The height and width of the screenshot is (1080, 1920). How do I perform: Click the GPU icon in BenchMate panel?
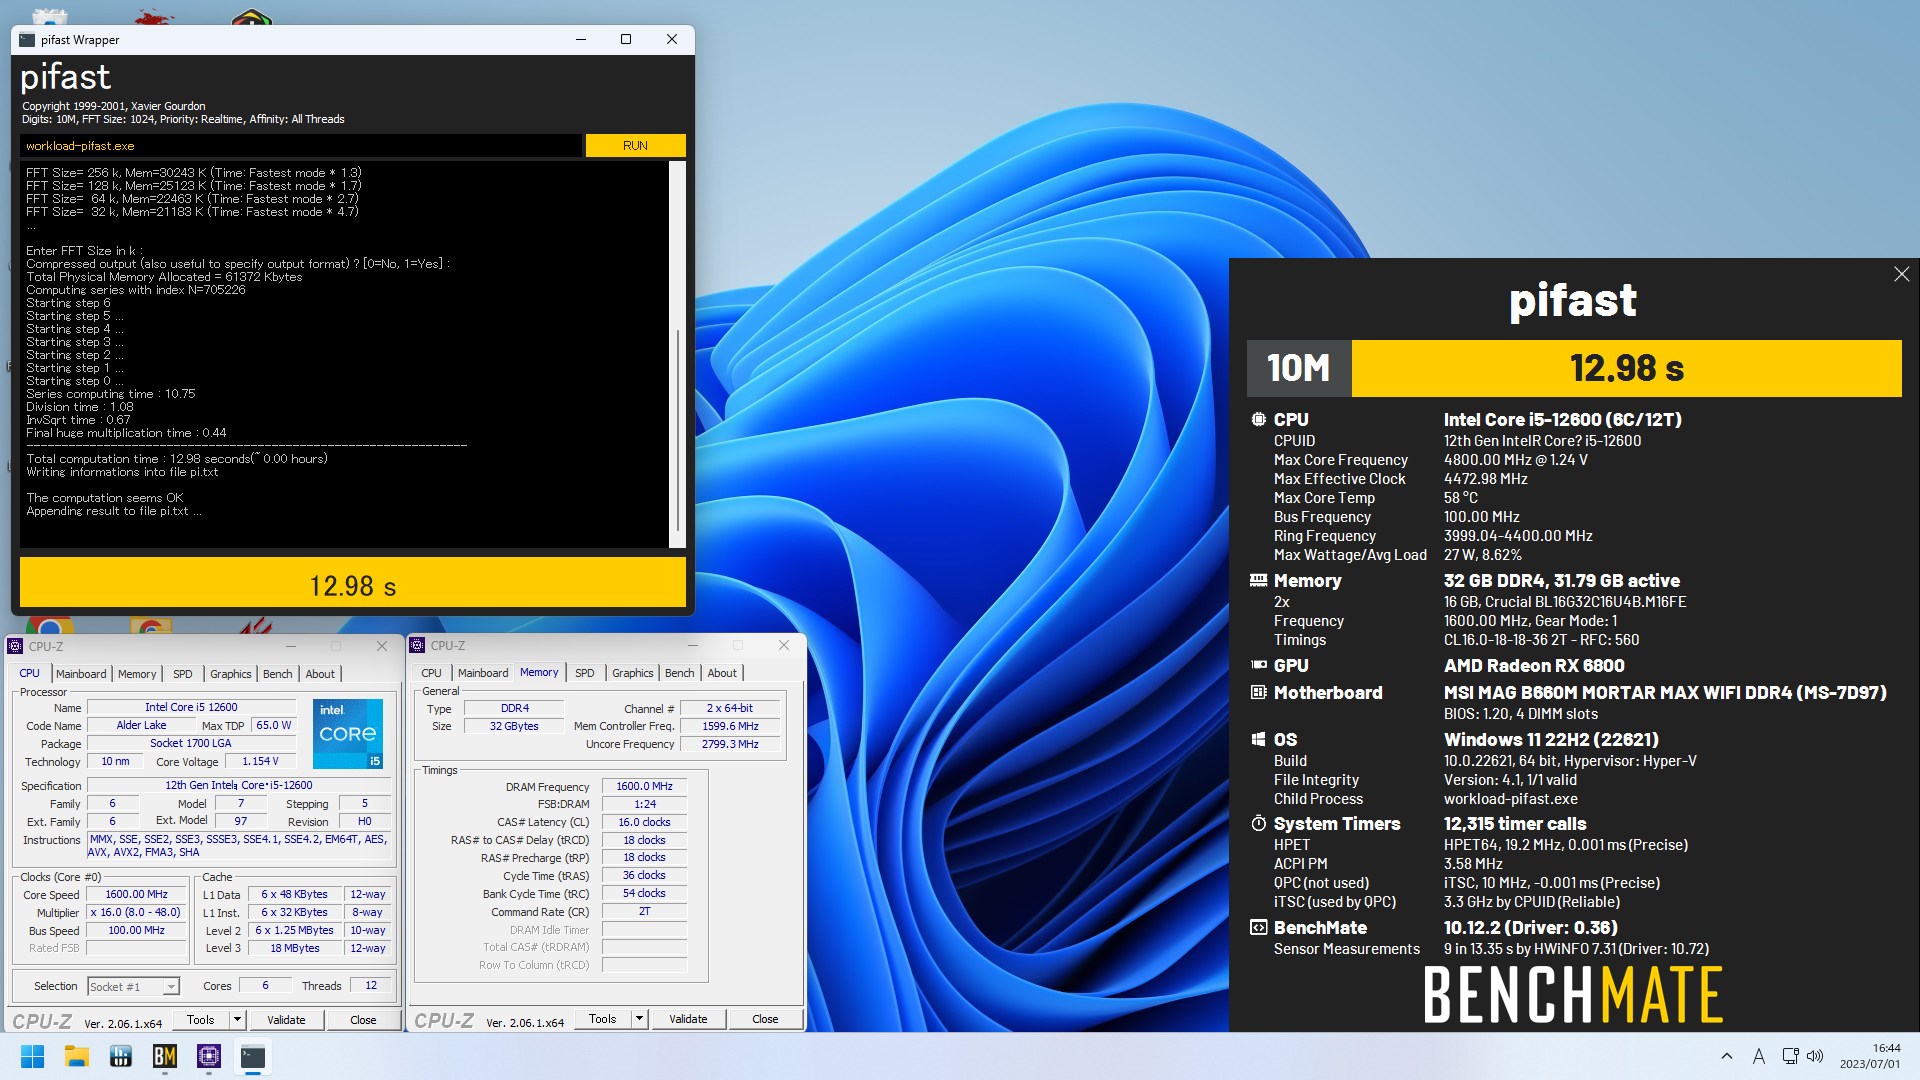(1258, 665)
